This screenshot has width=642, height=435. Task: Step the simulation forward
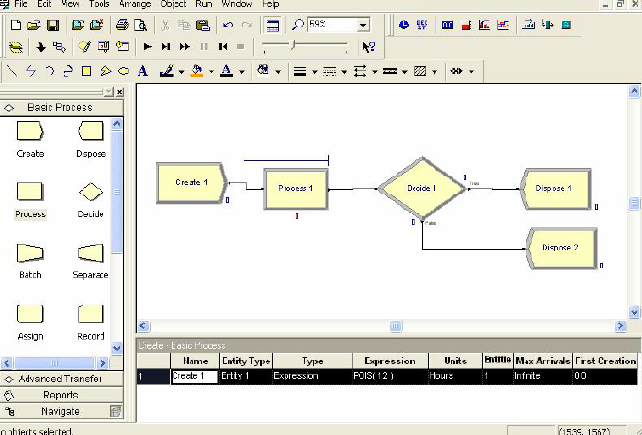pos(166,47)
